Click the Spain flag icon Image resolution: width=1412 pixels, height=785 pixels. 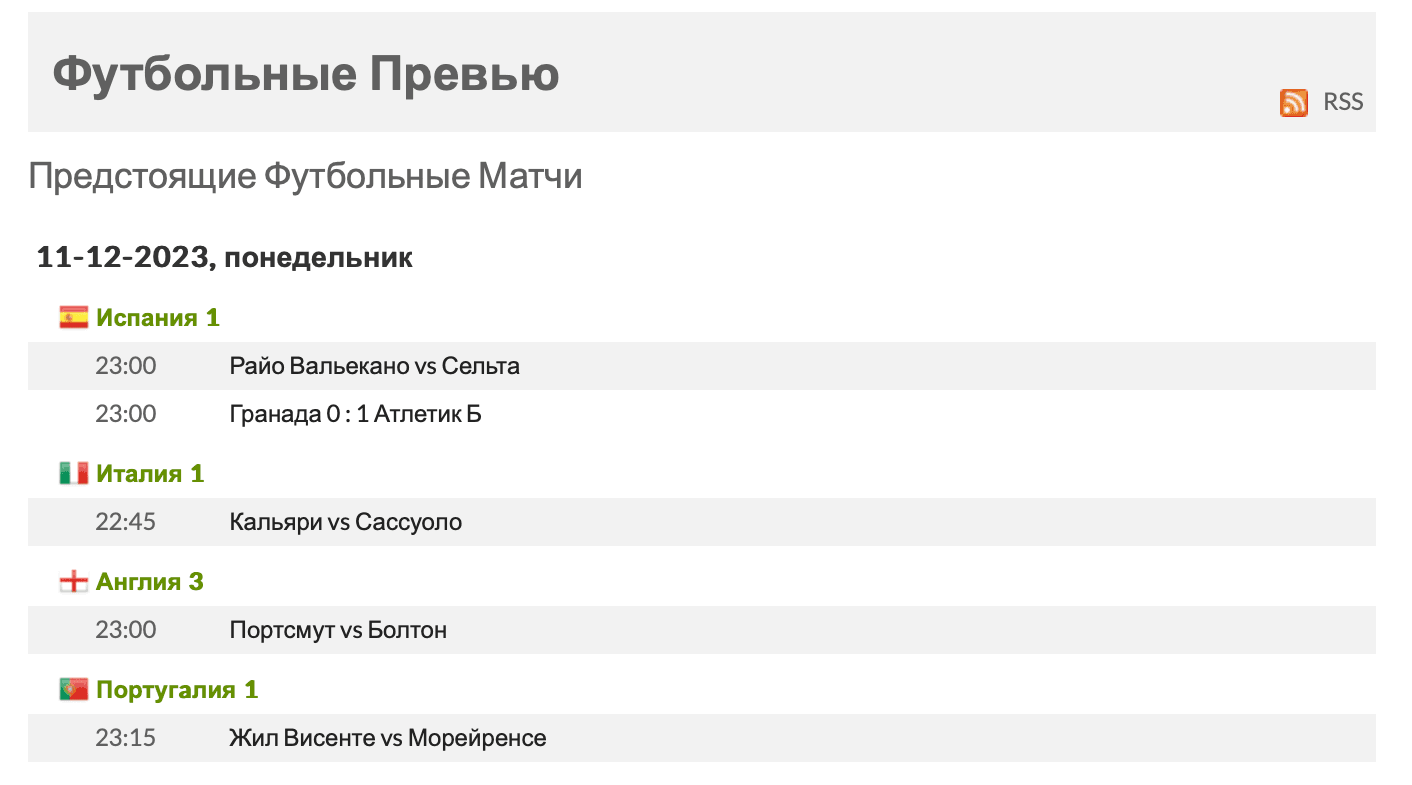73,318
